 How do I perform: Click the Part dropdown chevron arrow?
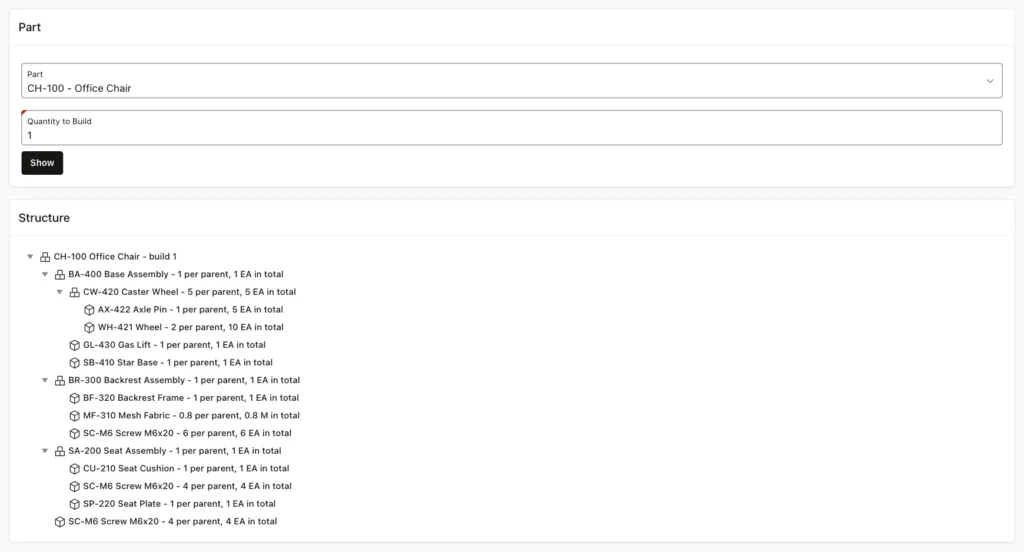989,81
